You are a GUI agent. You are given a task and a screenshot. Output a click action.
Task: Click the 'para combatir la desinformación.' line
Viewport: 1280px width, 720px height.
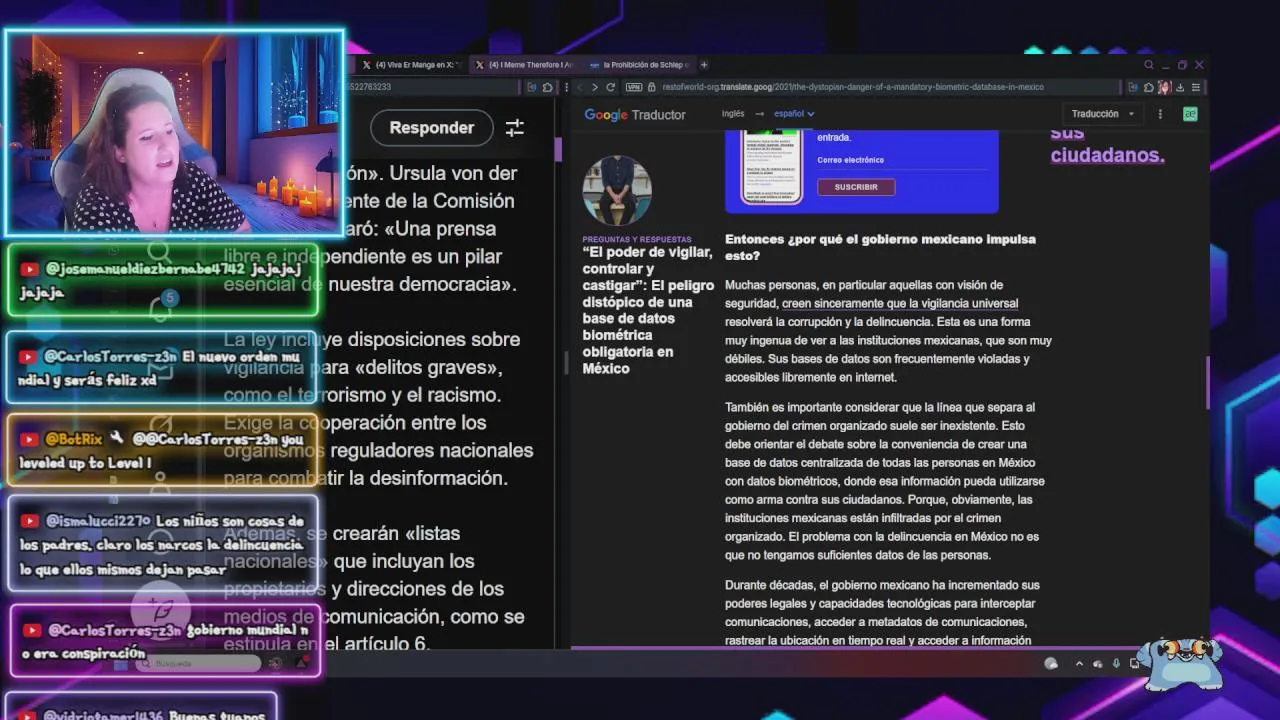click(366, 478)
